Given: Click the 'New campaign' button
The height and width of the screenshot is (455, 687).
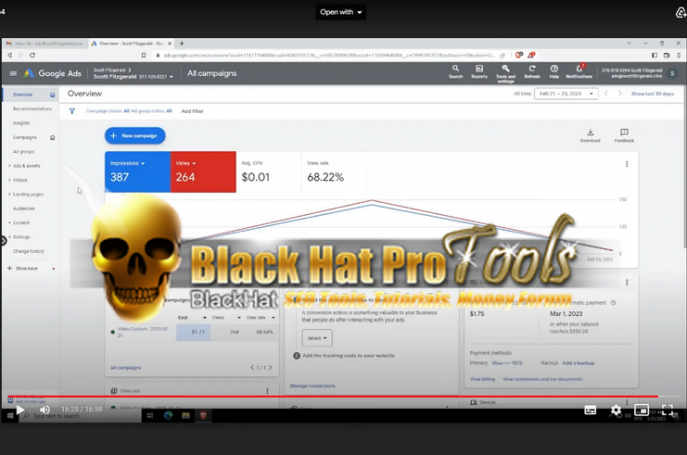Looking at the screenshot, I should pos(135,135).
